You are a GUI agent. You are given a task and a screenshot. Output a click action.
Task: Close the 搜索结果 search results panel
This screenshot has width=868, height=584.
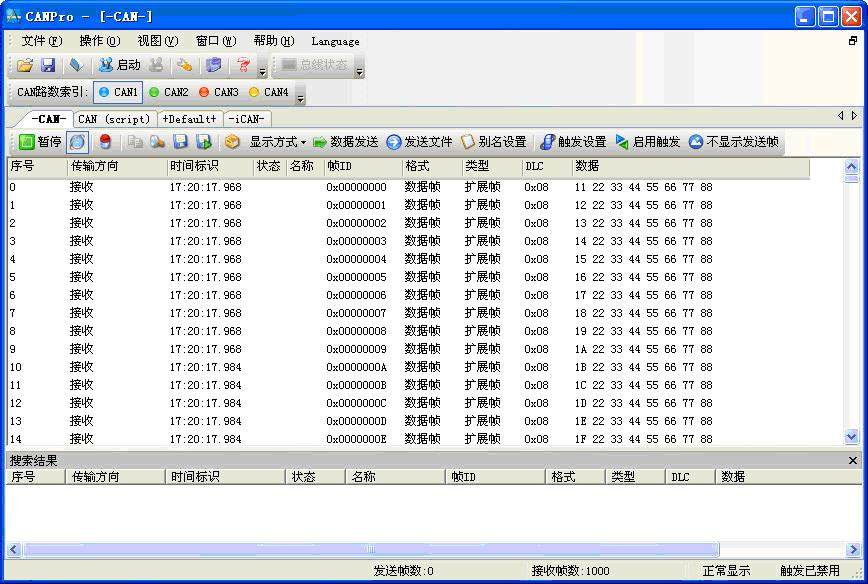click(x=852, y=461)
